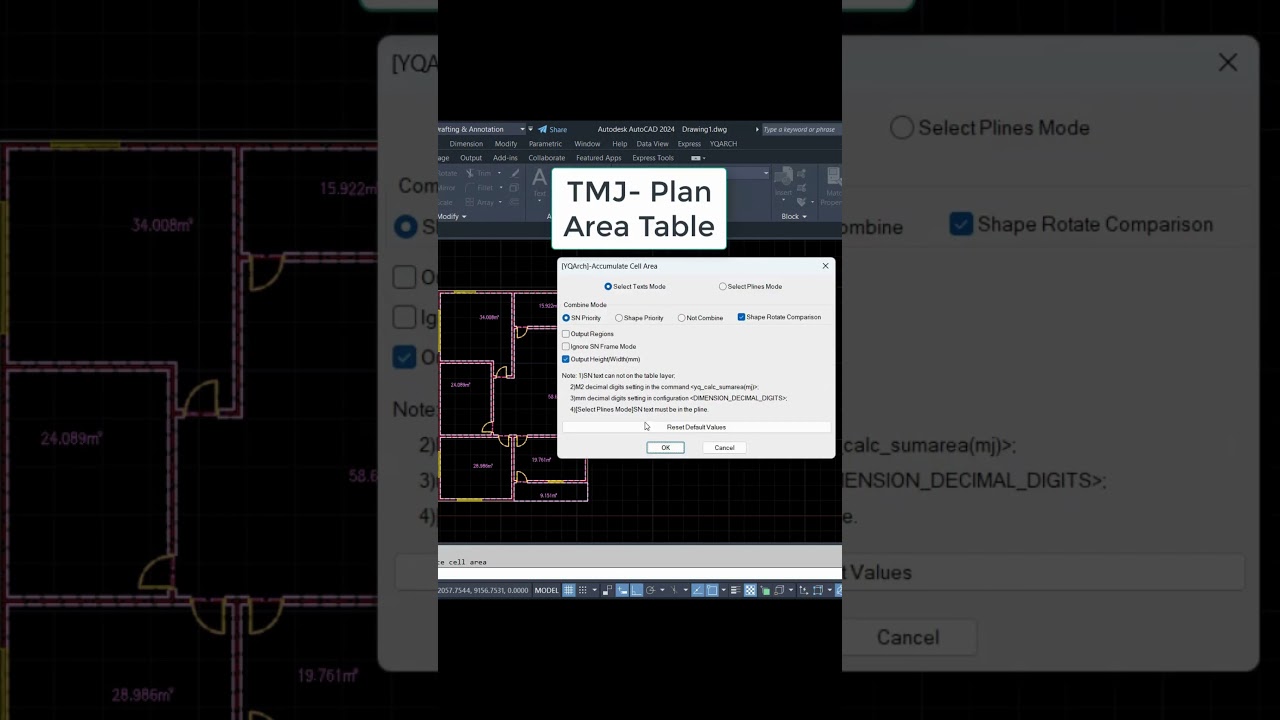The image size is (1280, 720).
Task: Click the Share paper-plane icon
Action: tap(543, 129)
